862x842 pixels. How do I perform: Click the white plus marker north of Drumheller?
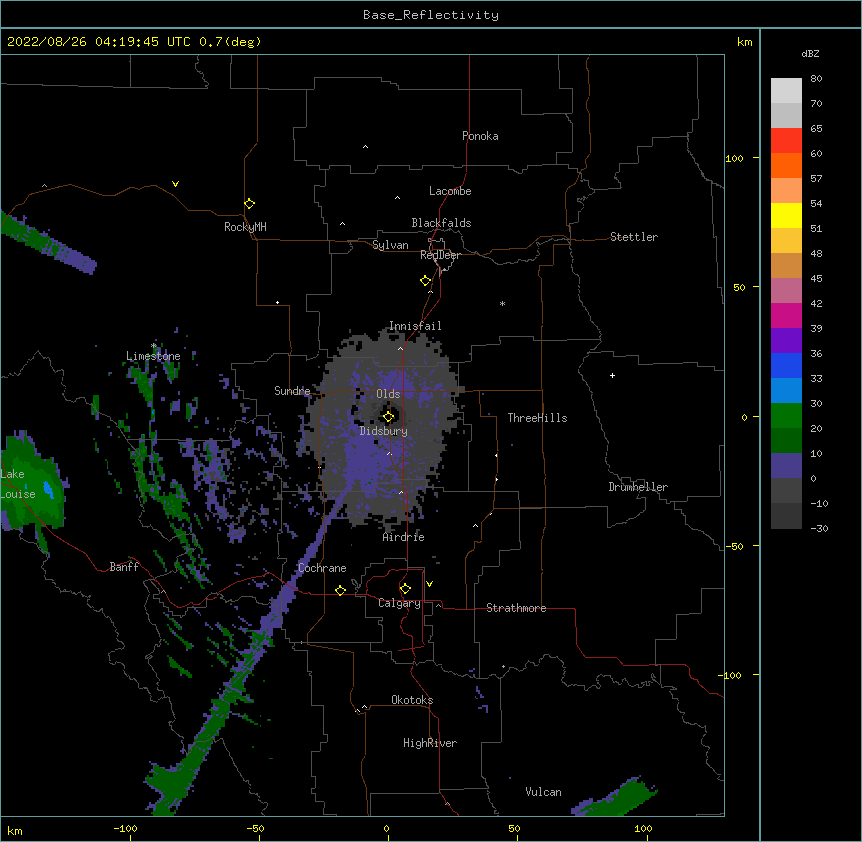tap(612, 375)
